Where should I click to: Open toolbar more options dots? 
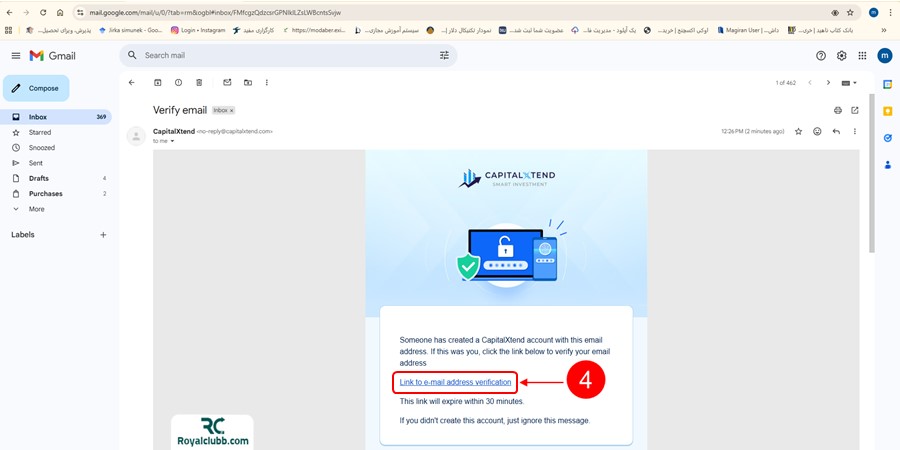[x=266, y=83]
